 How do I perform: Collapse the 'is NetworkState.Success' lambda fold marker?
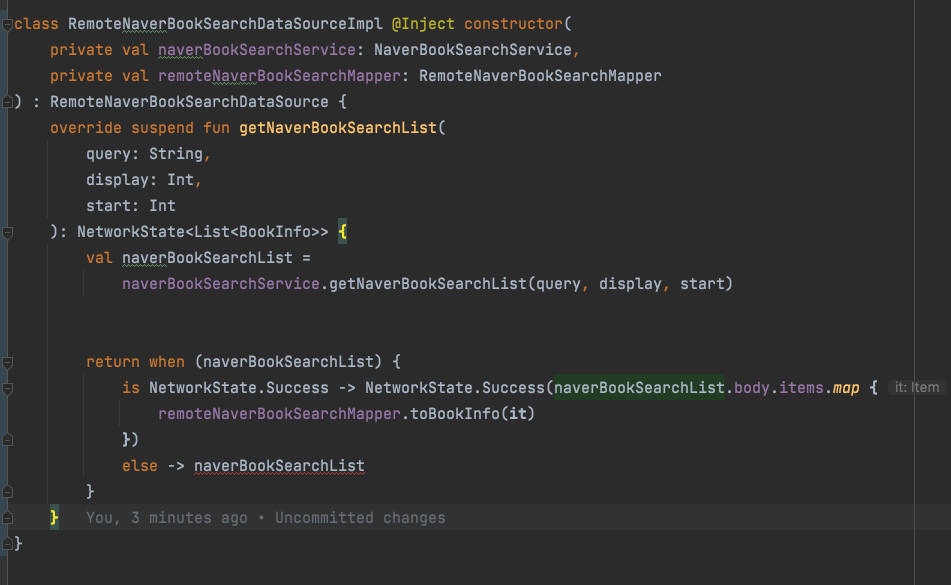pos(7,389)
